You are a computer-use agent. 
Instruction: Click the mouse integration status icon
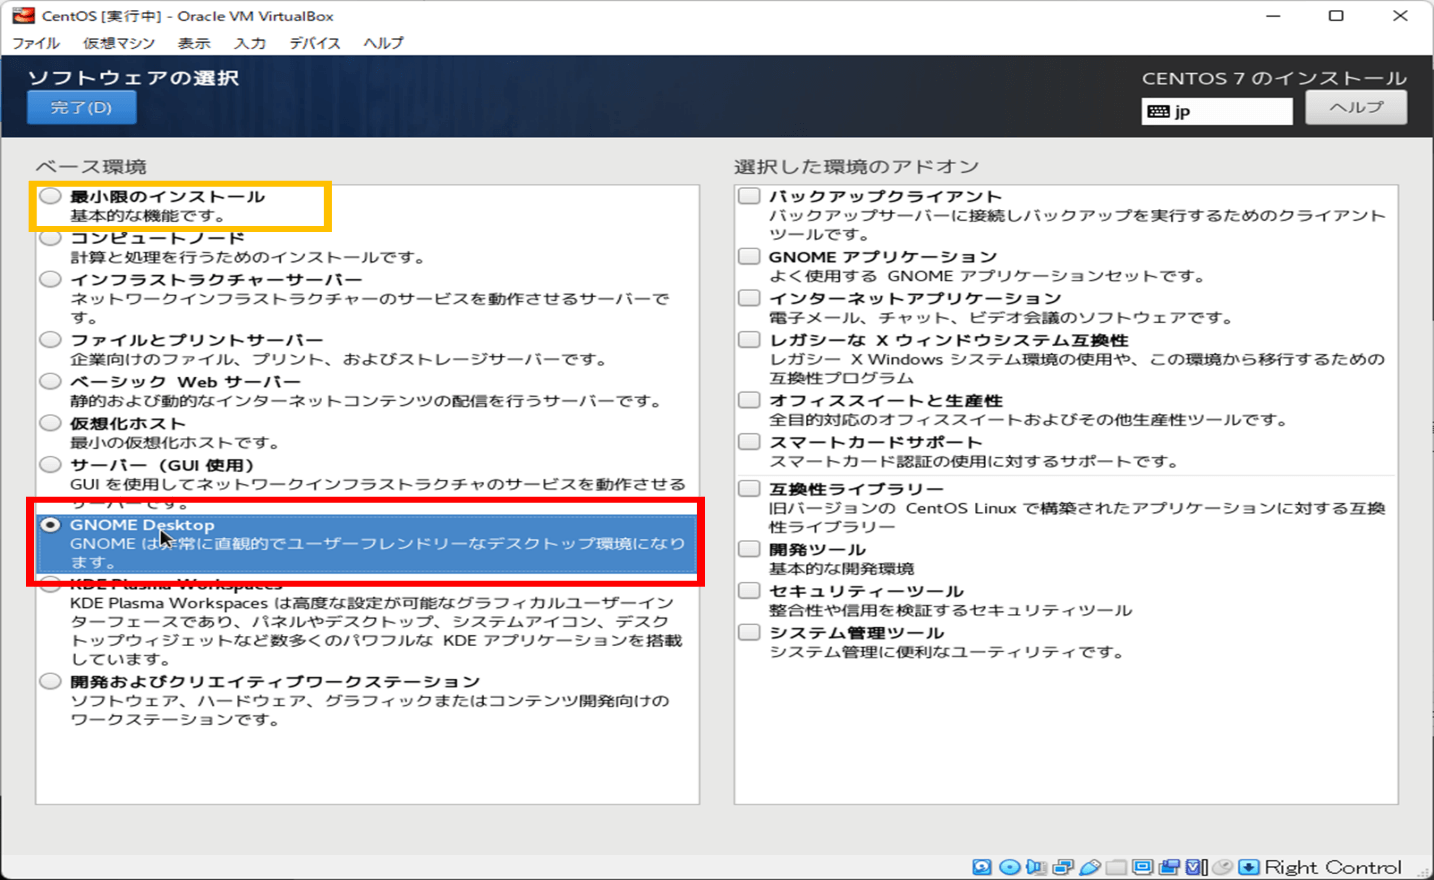tap(1222, 867)
